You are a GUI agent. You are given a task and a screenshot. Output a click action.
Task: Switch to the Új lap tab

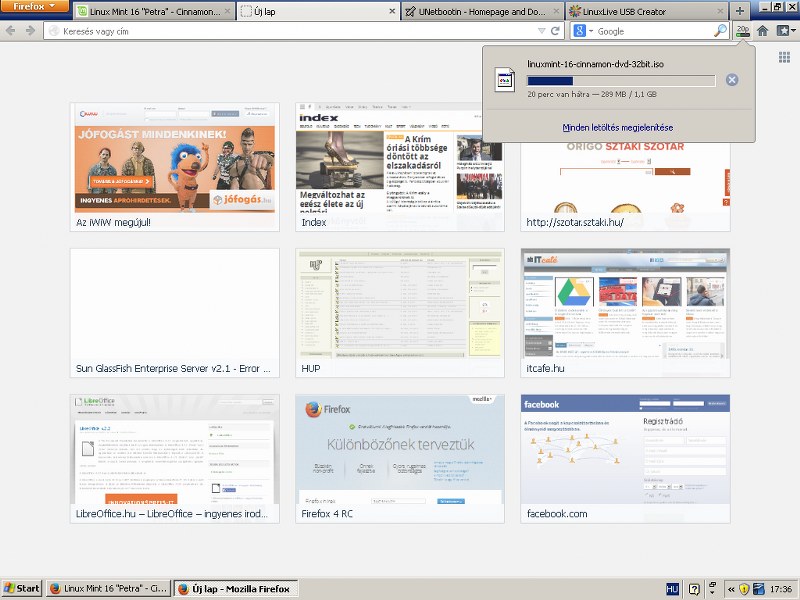click(318, 11)
